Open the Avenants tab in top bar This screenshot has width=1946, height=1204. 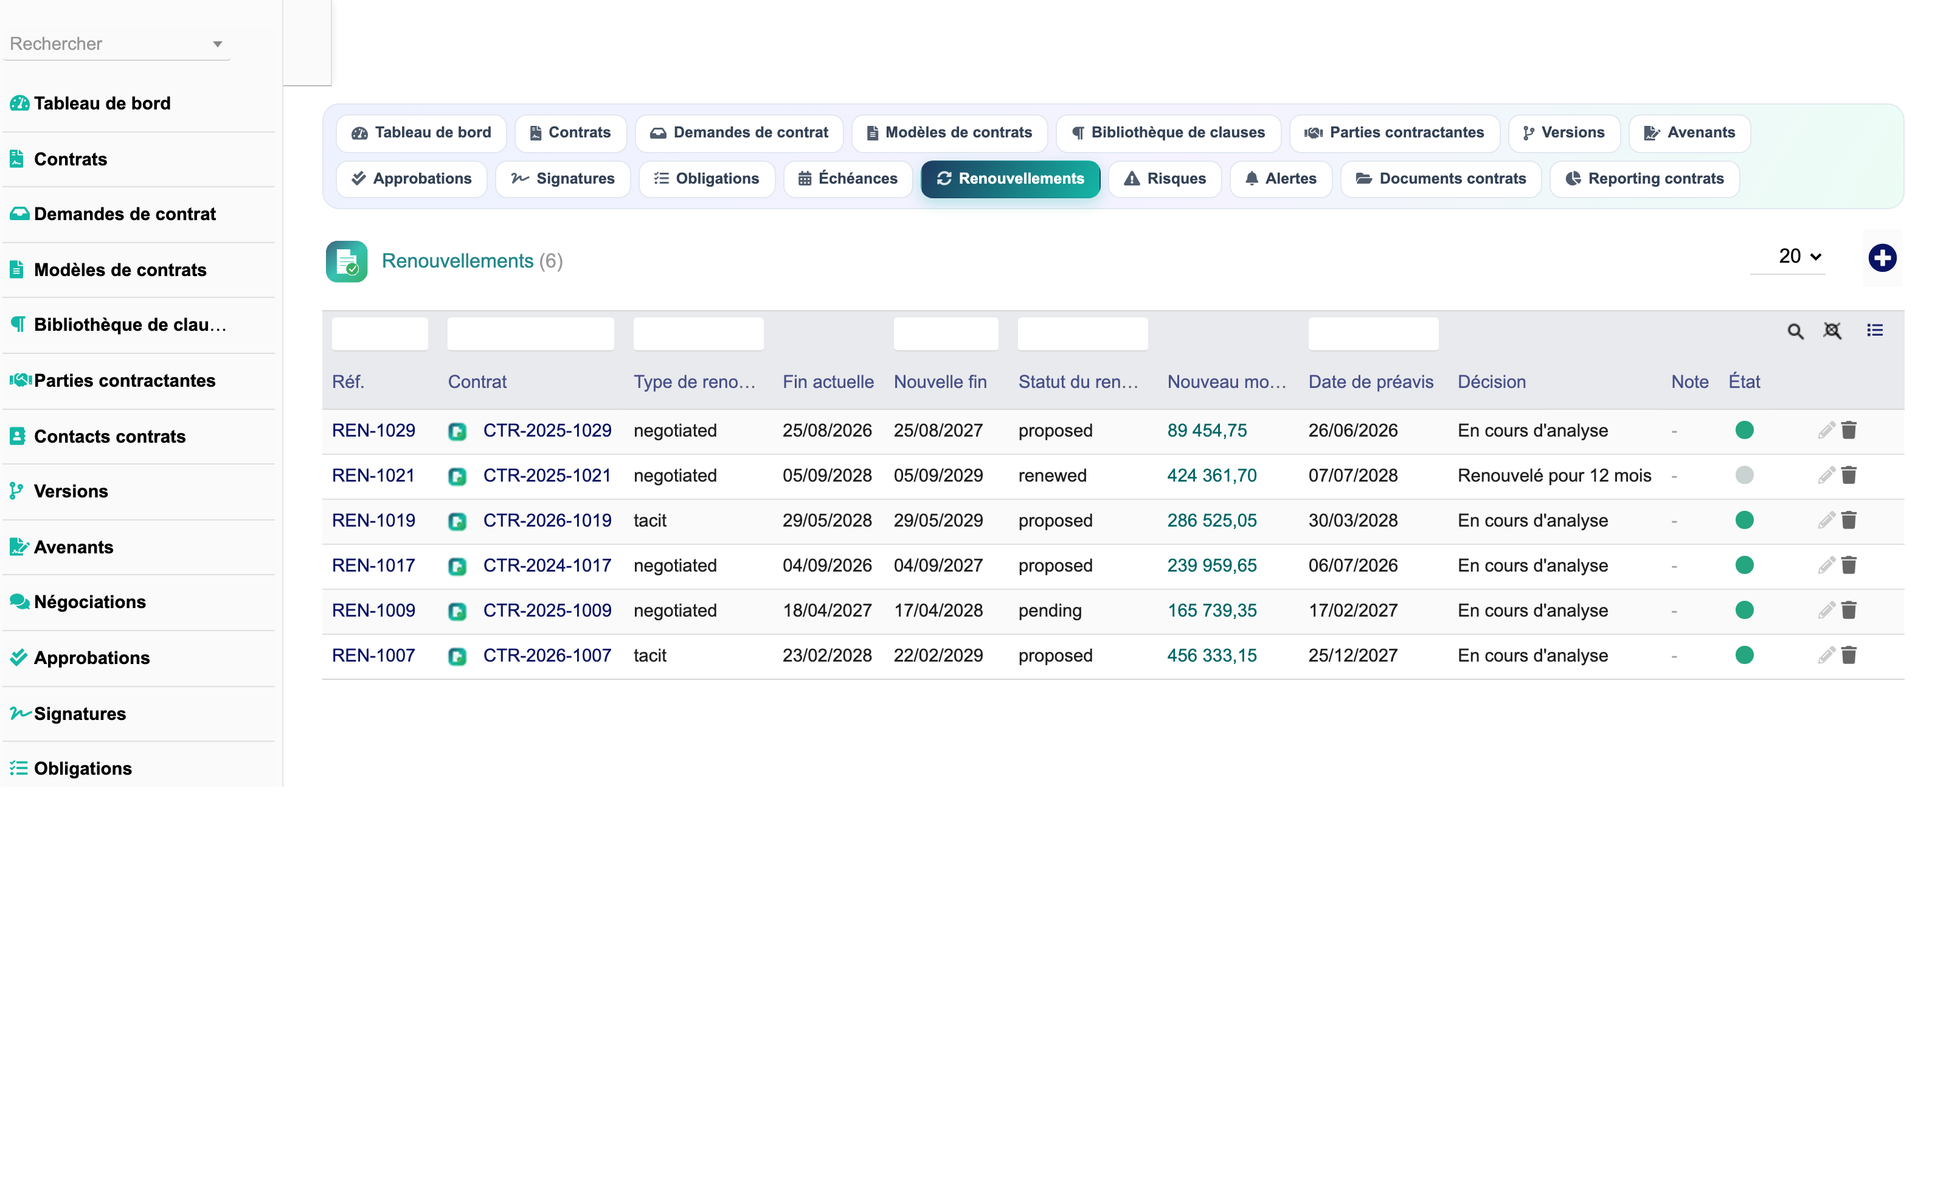pyautogui.click(x=1689, y=133)
